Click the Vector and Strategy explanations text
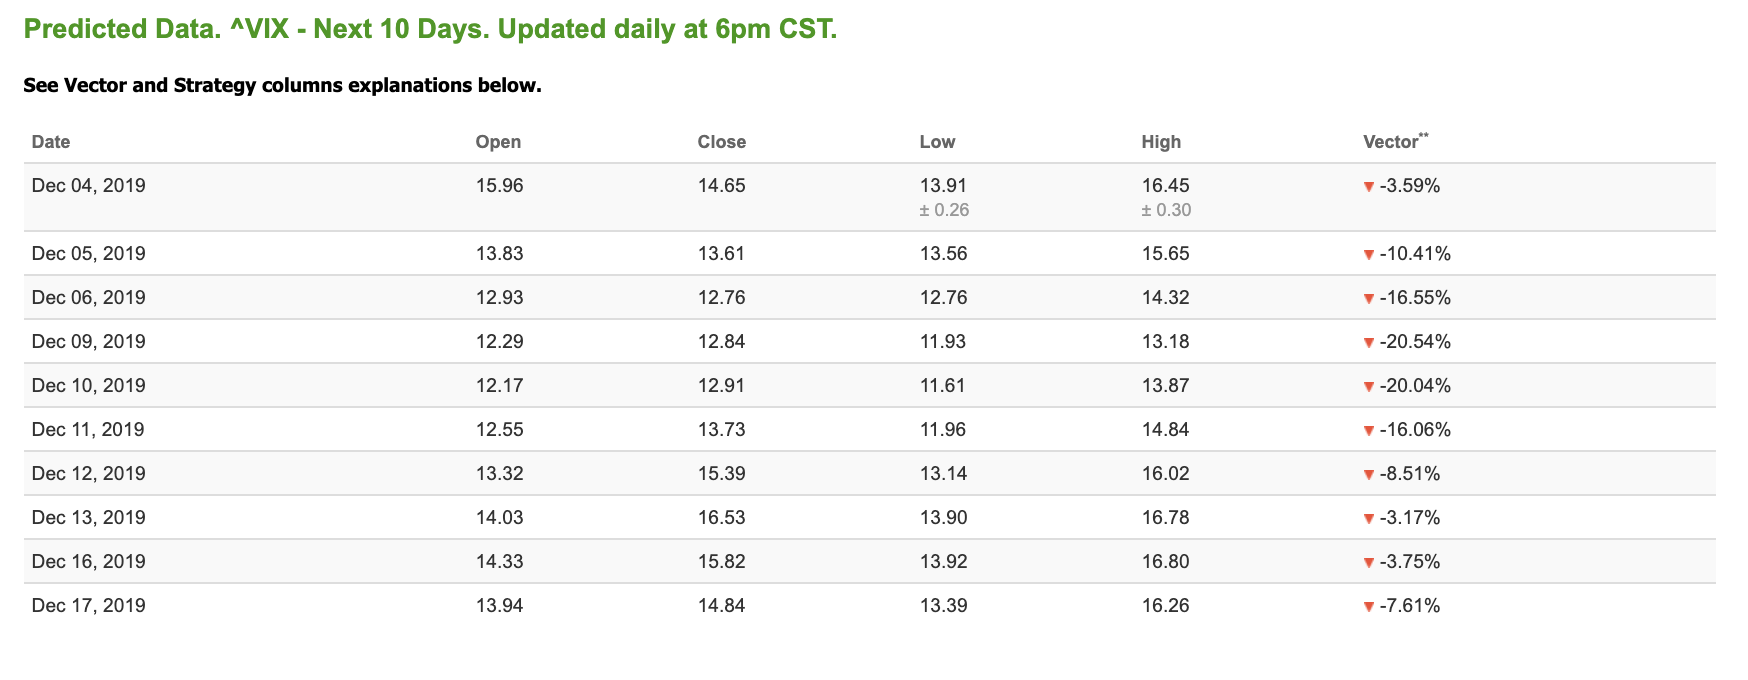The width and height of the screenshot is (1748, 680). pos(282,86)
